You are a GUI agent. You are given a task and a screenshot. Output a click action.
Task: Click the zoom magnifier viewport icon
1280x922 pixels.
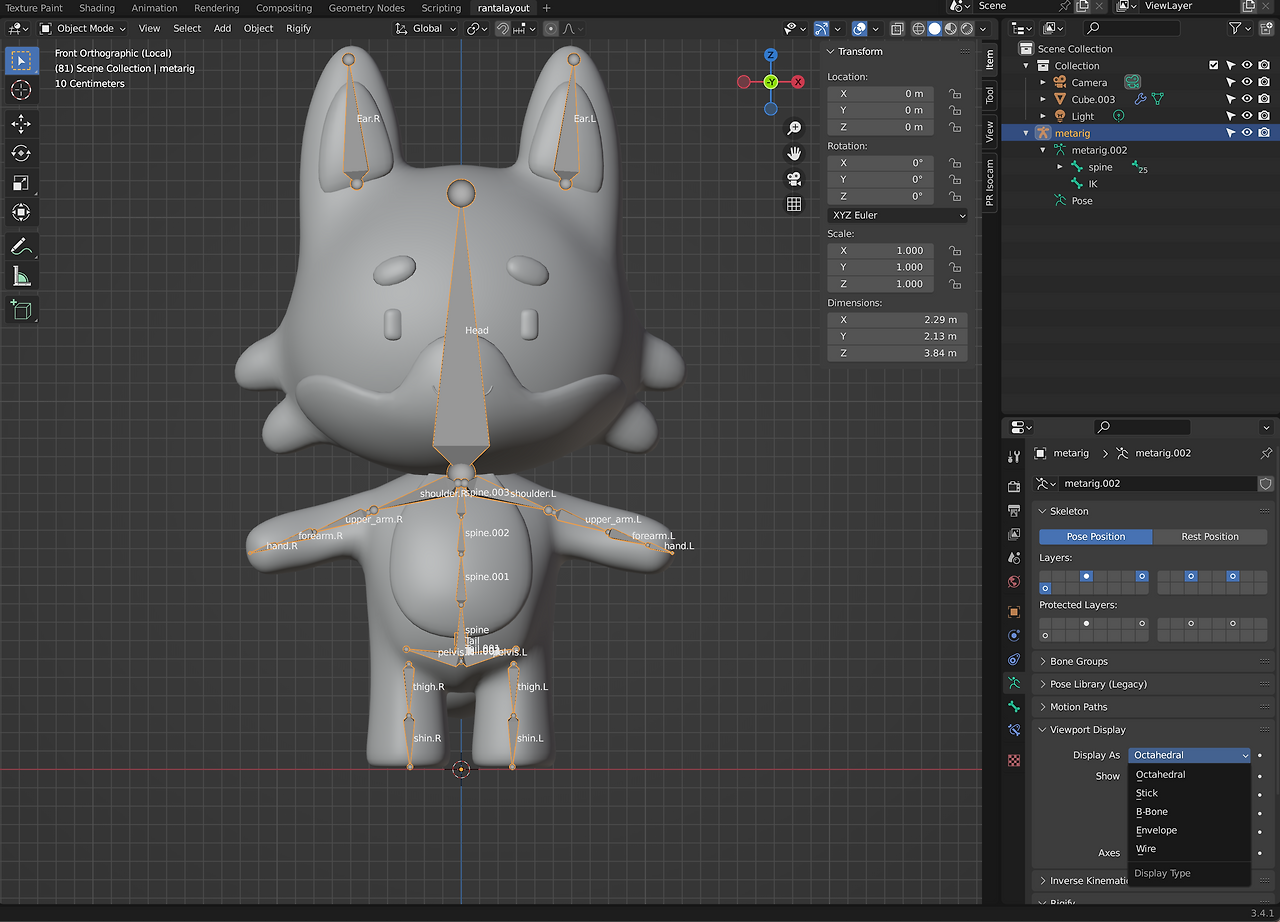[794, 128]
